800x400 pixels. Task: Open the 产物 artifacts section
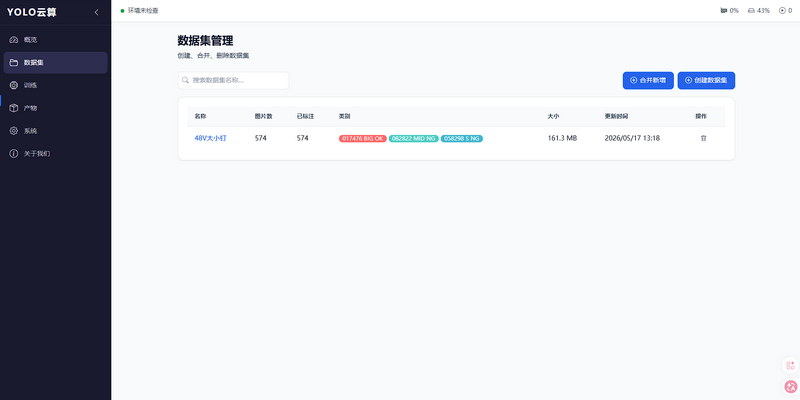click(55, 108)
